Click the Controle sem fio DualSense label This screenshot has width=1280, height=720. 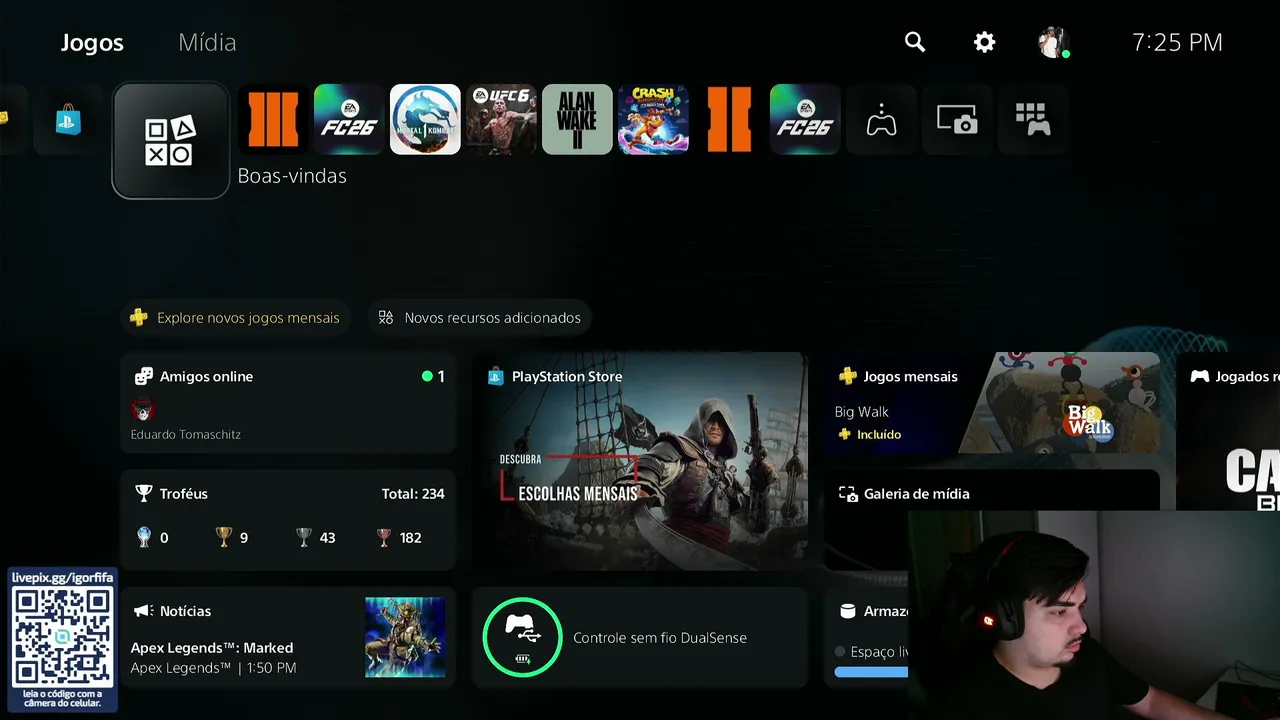point(660,638)
